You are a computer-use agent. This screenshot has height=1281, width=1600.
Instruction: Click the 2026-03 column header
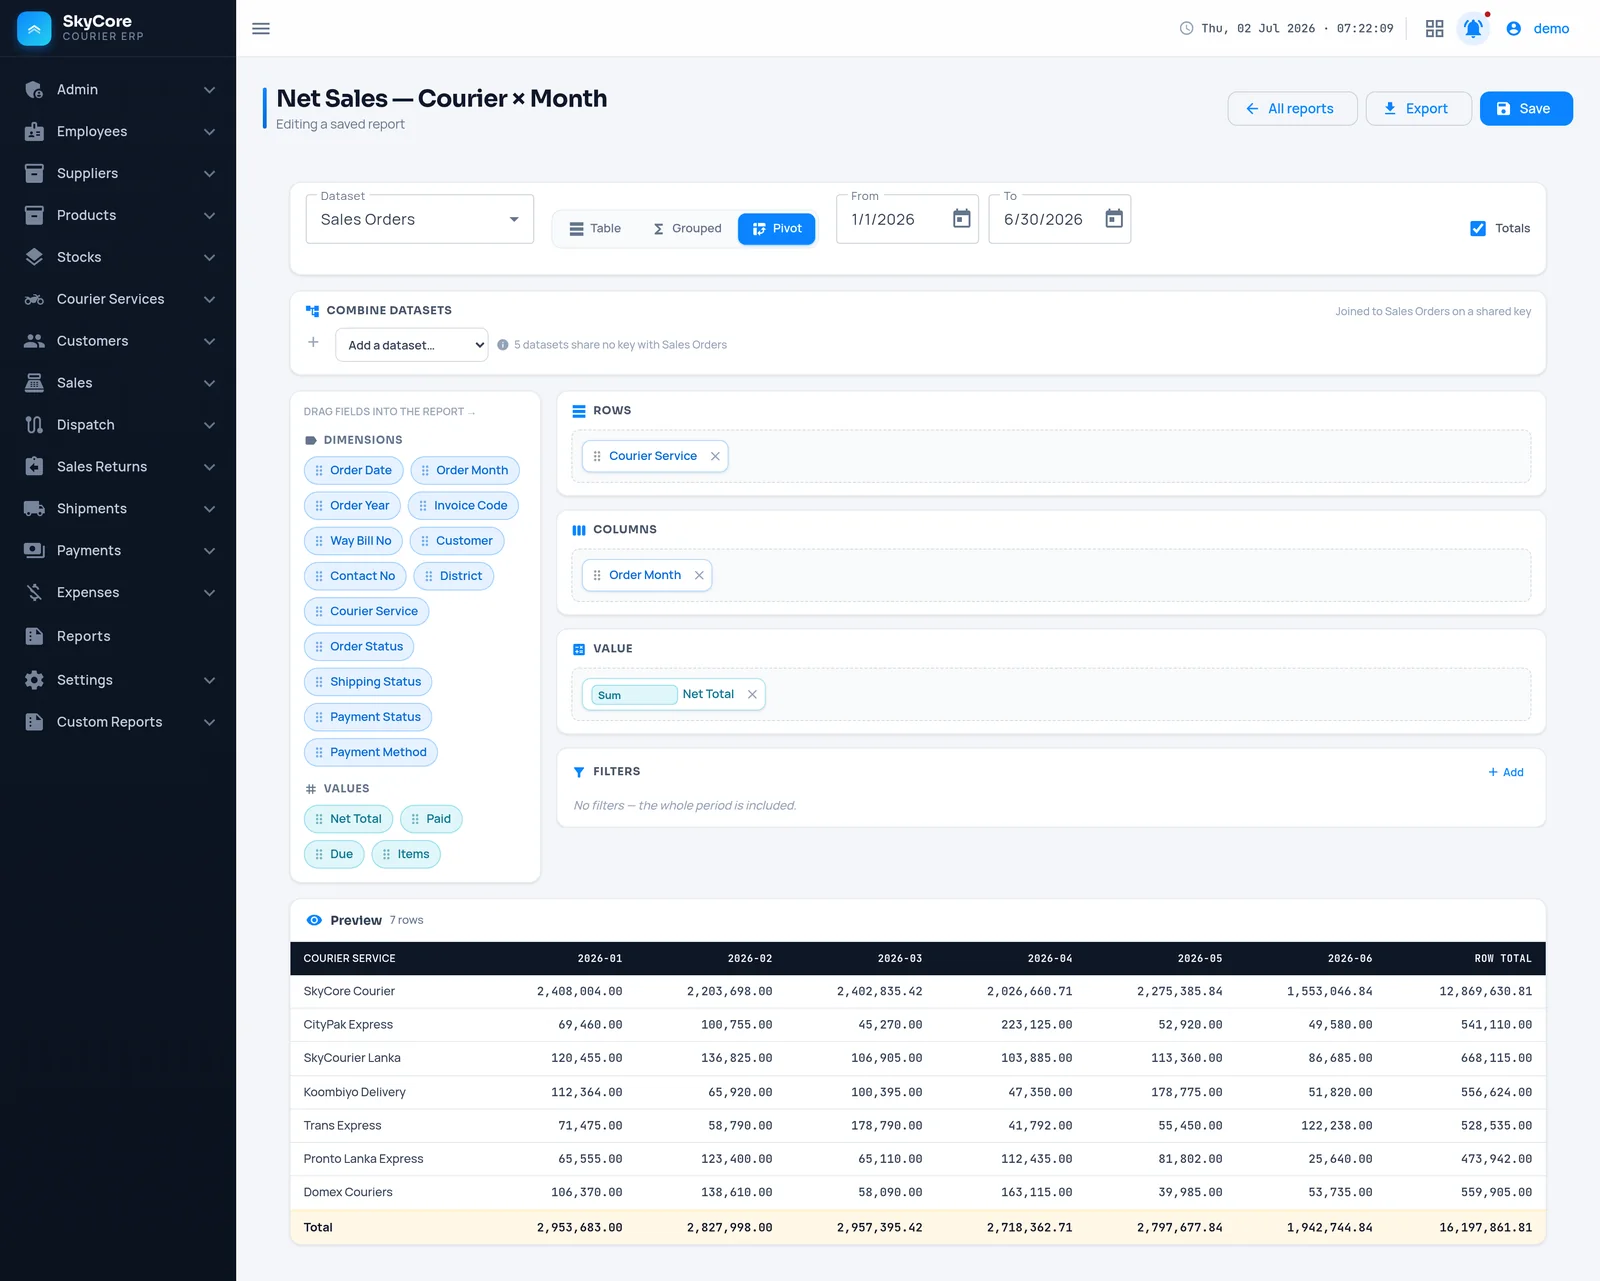click(900, 959)
